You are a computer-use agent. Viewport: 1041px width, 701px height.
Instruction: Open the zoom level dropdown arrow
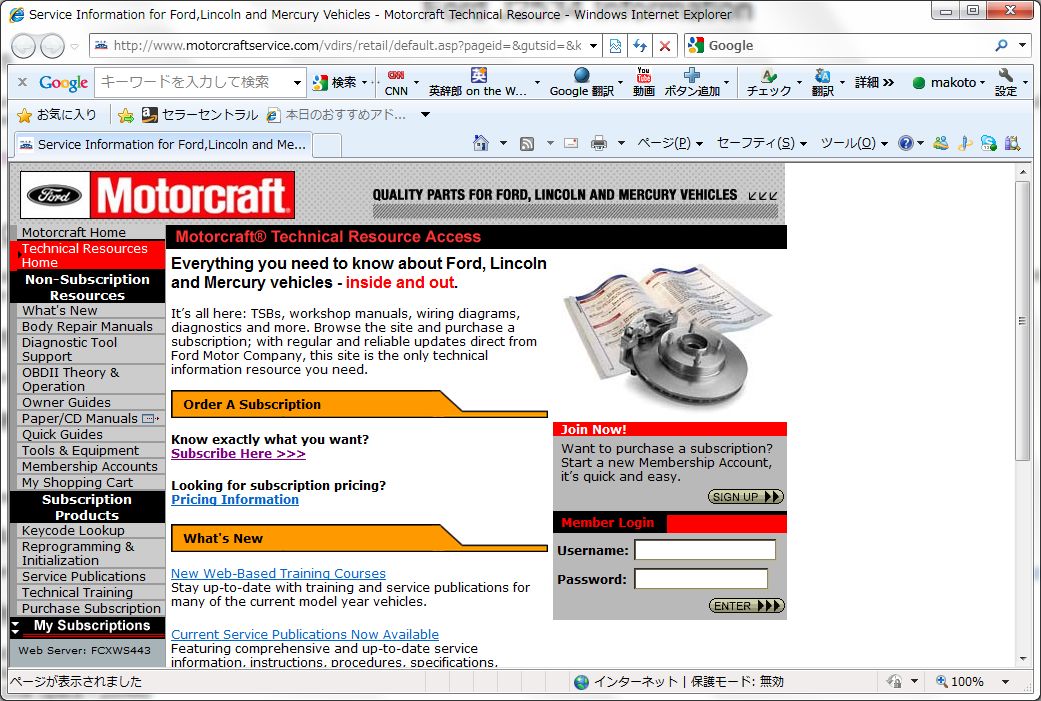[x=1005, y=682]
